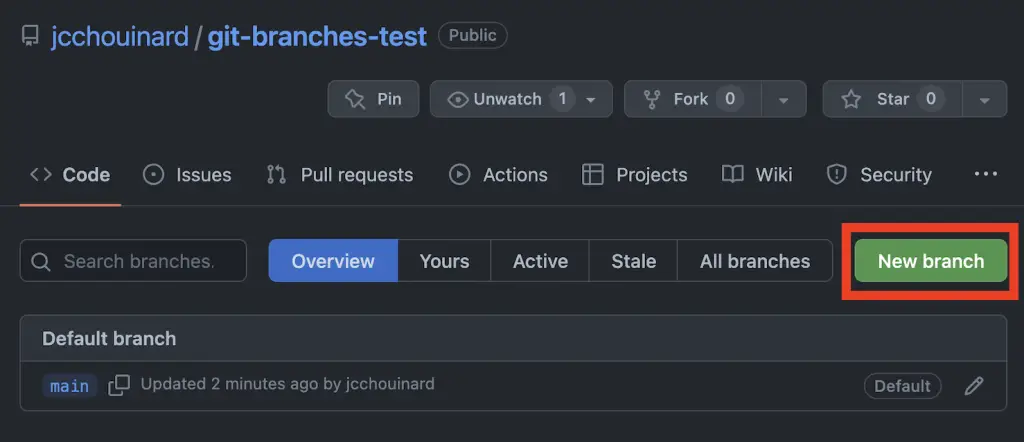Open the jcchouinard user profile link

pos(120,37)
